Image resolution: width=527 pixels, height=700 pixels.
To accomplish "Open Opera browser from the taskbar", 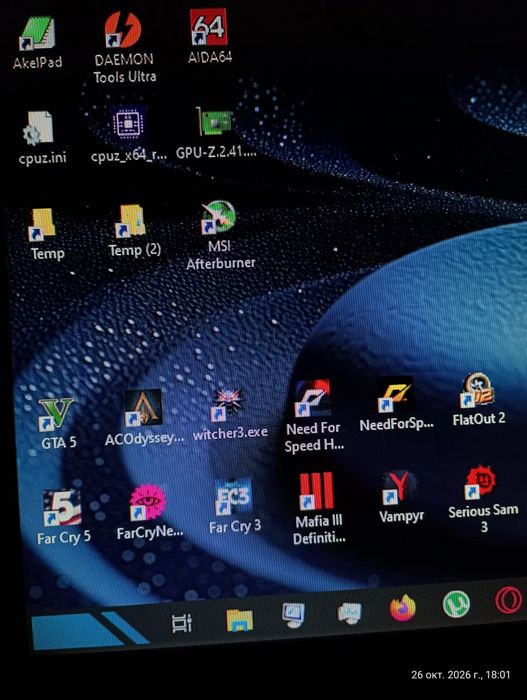I will 509,600.
